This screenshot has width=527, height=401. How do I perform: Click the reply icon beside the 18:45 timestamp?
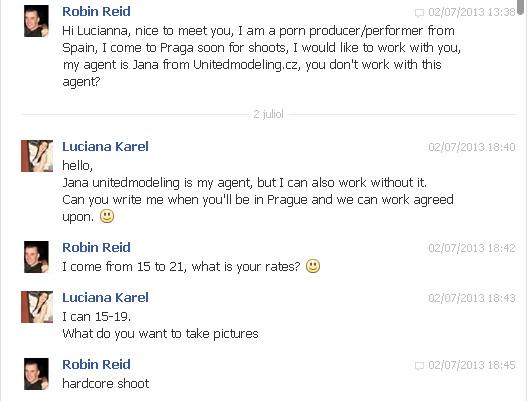pos(419,366)
